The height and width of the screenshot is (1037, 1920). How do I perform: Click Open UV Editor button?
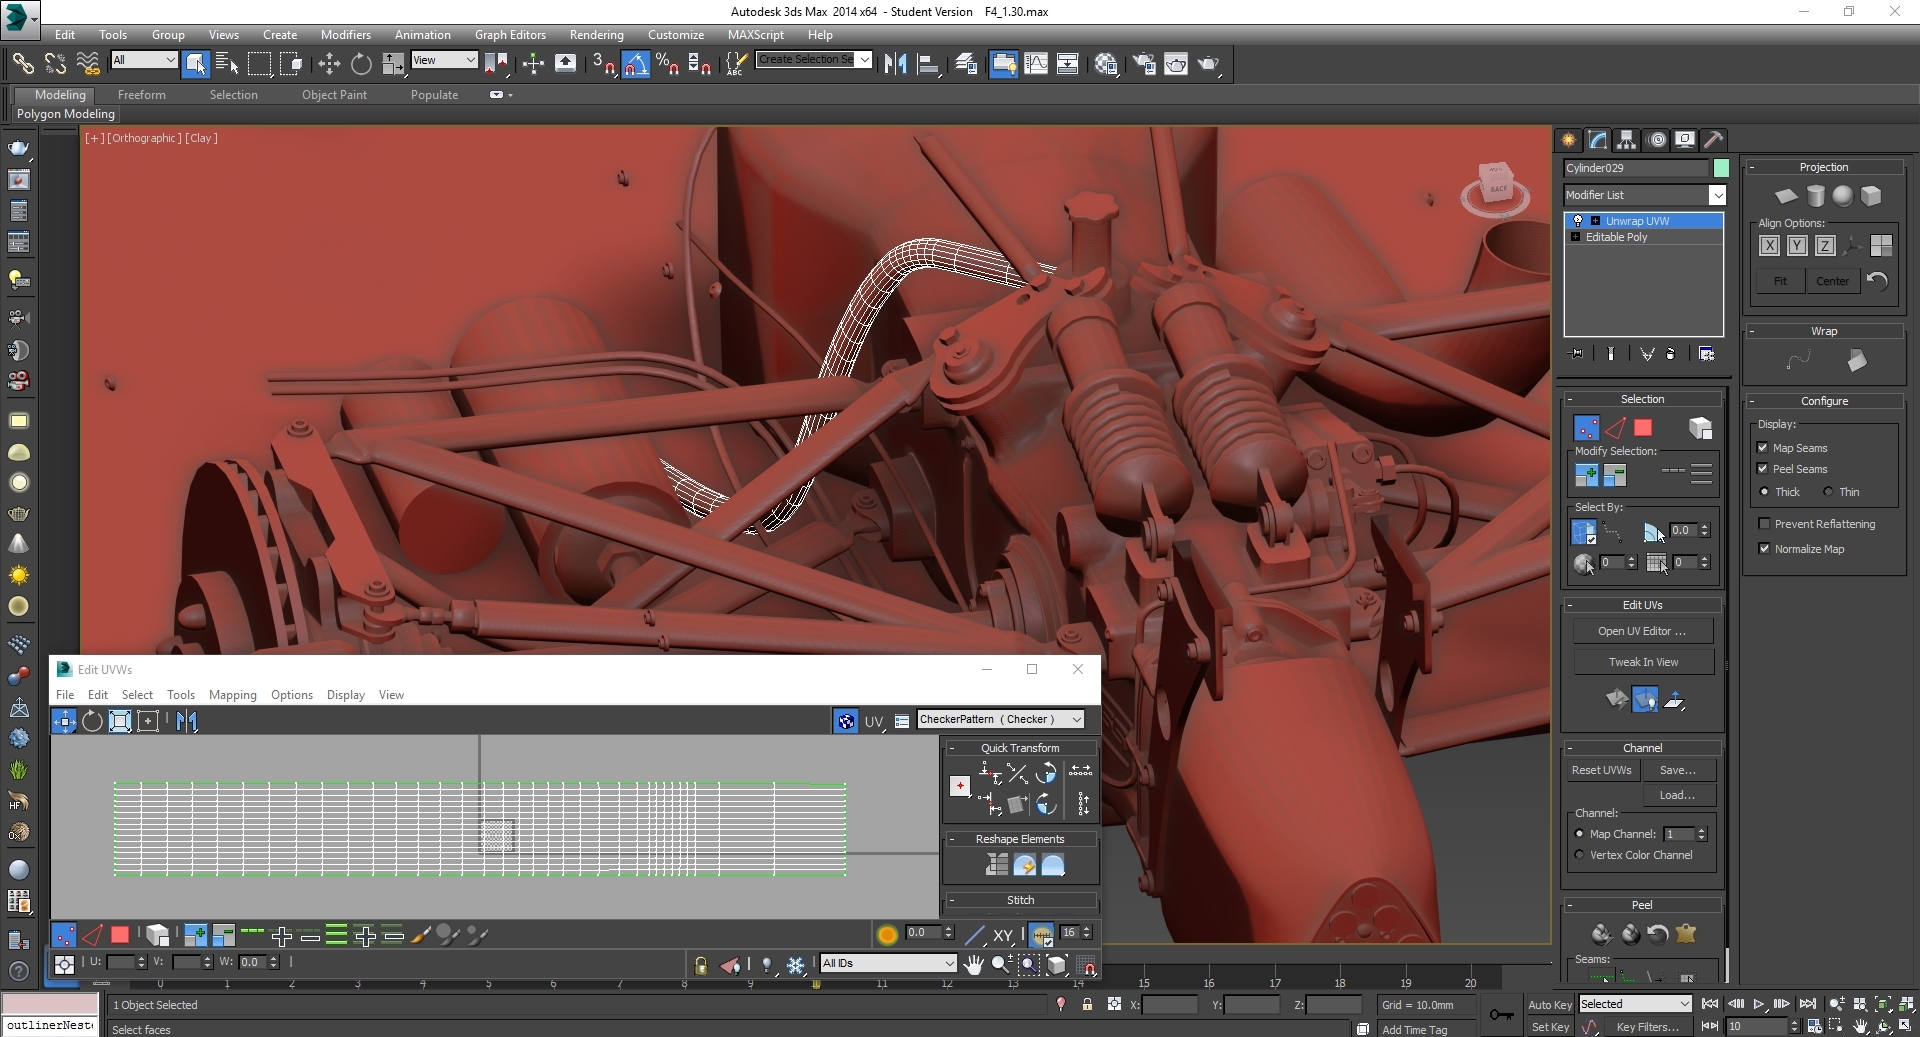pyautogui.click(x=1642, y=631)
